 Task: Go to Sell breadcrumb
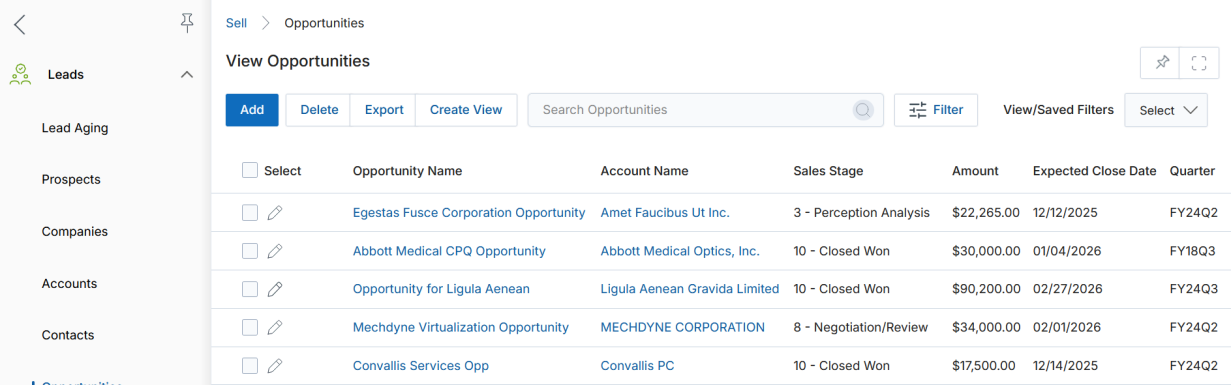pos(236,23)
